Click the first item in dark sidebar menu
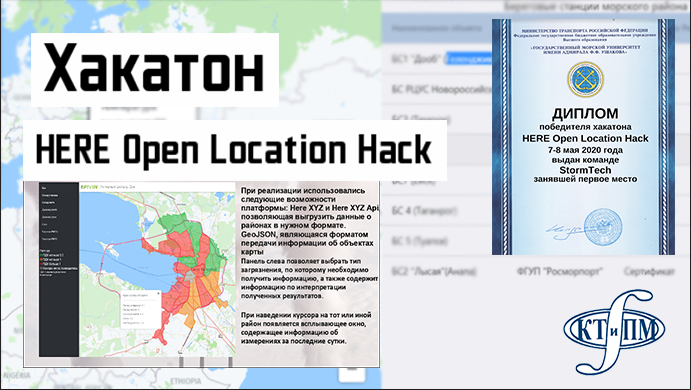 (x=44, y=188)
